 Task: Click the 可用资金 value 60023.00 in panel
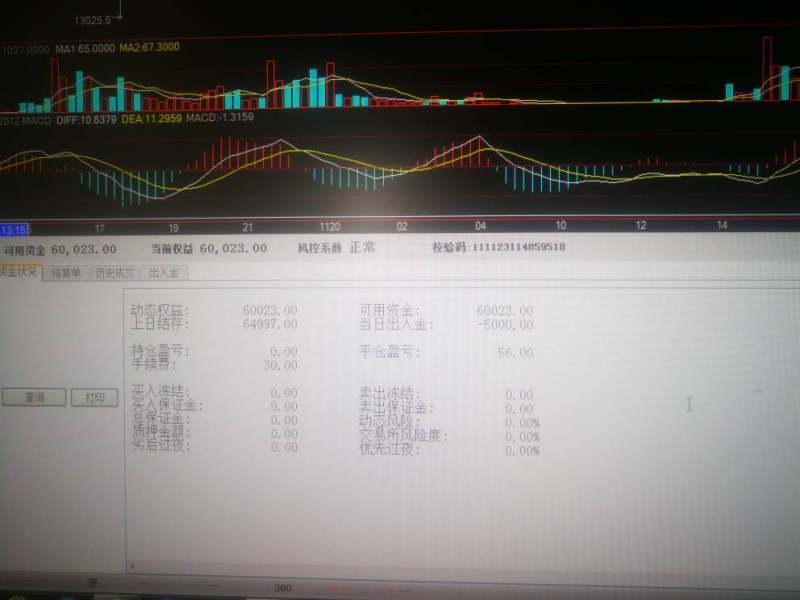pos(505,310)
